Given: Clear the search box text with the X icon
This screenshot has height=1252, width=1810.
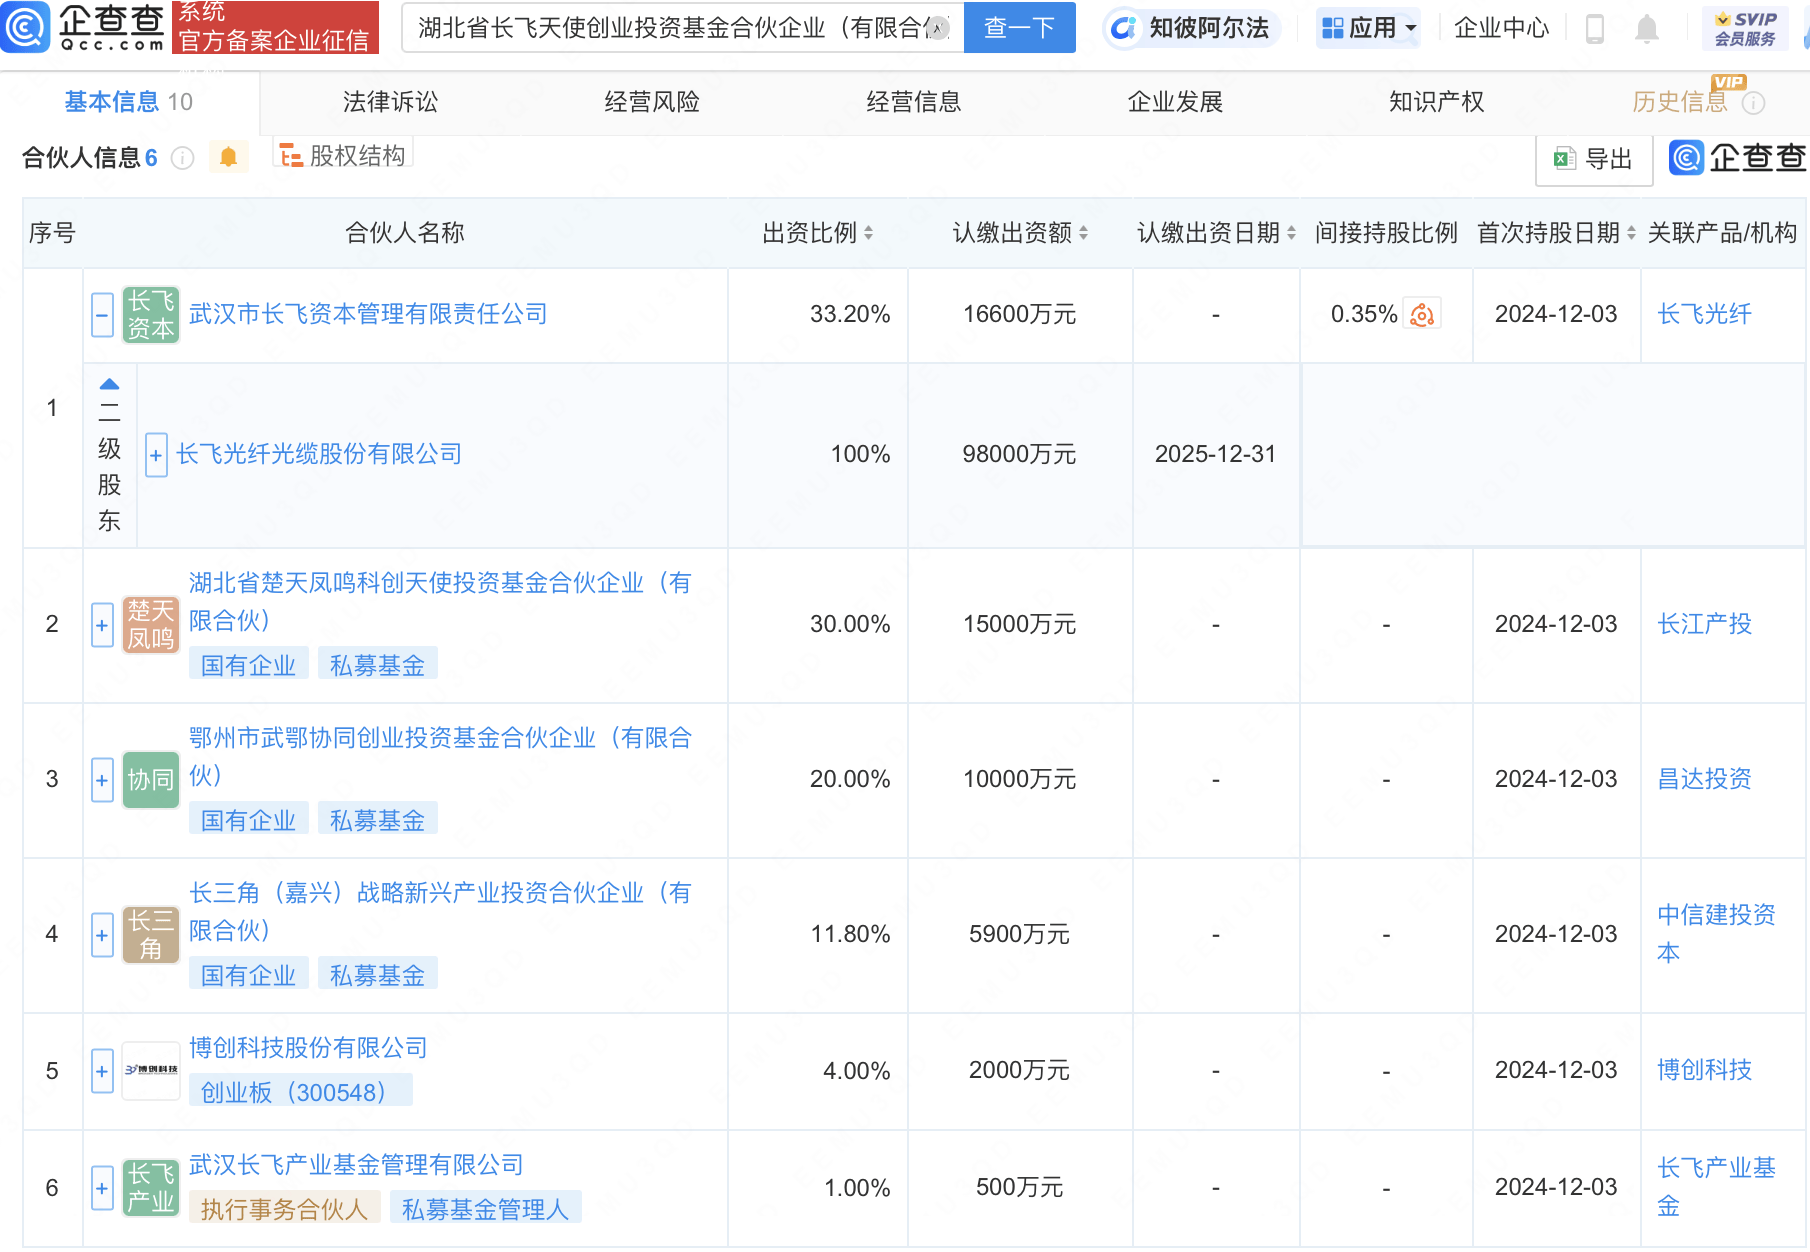Looking at the screenshot, I should [x=938, y=28].
